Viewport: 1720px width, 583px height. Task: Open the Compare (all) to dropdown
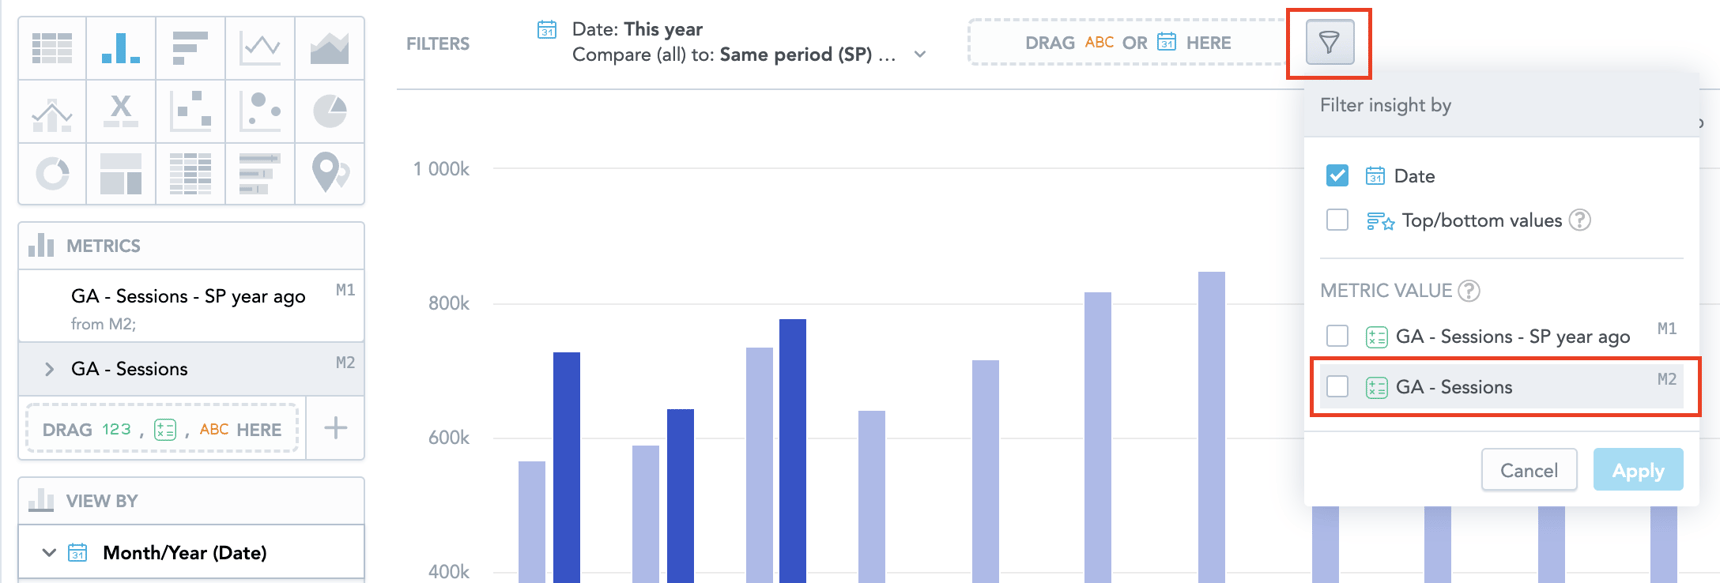pos(919,54)
